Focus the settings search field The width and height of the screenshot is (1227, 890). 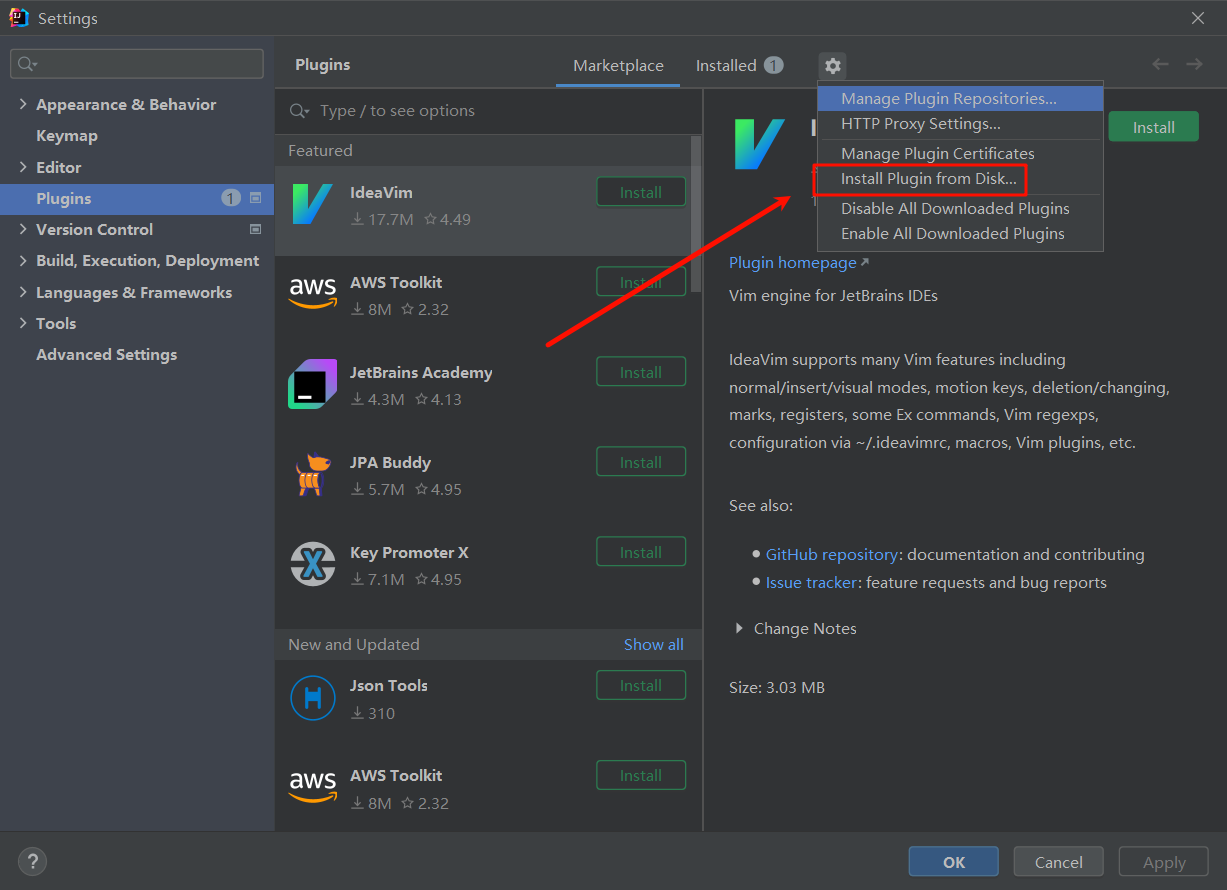point(137,64)
